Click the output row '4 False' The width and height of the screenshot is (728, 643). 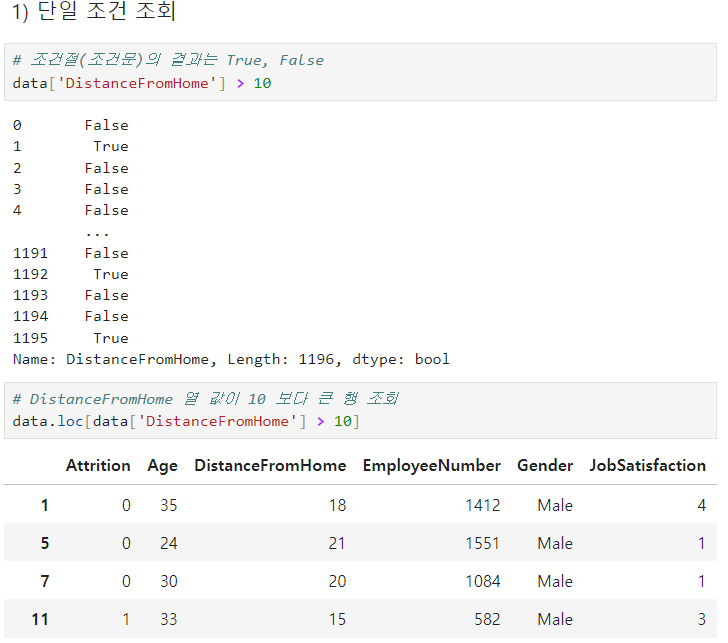71,210
